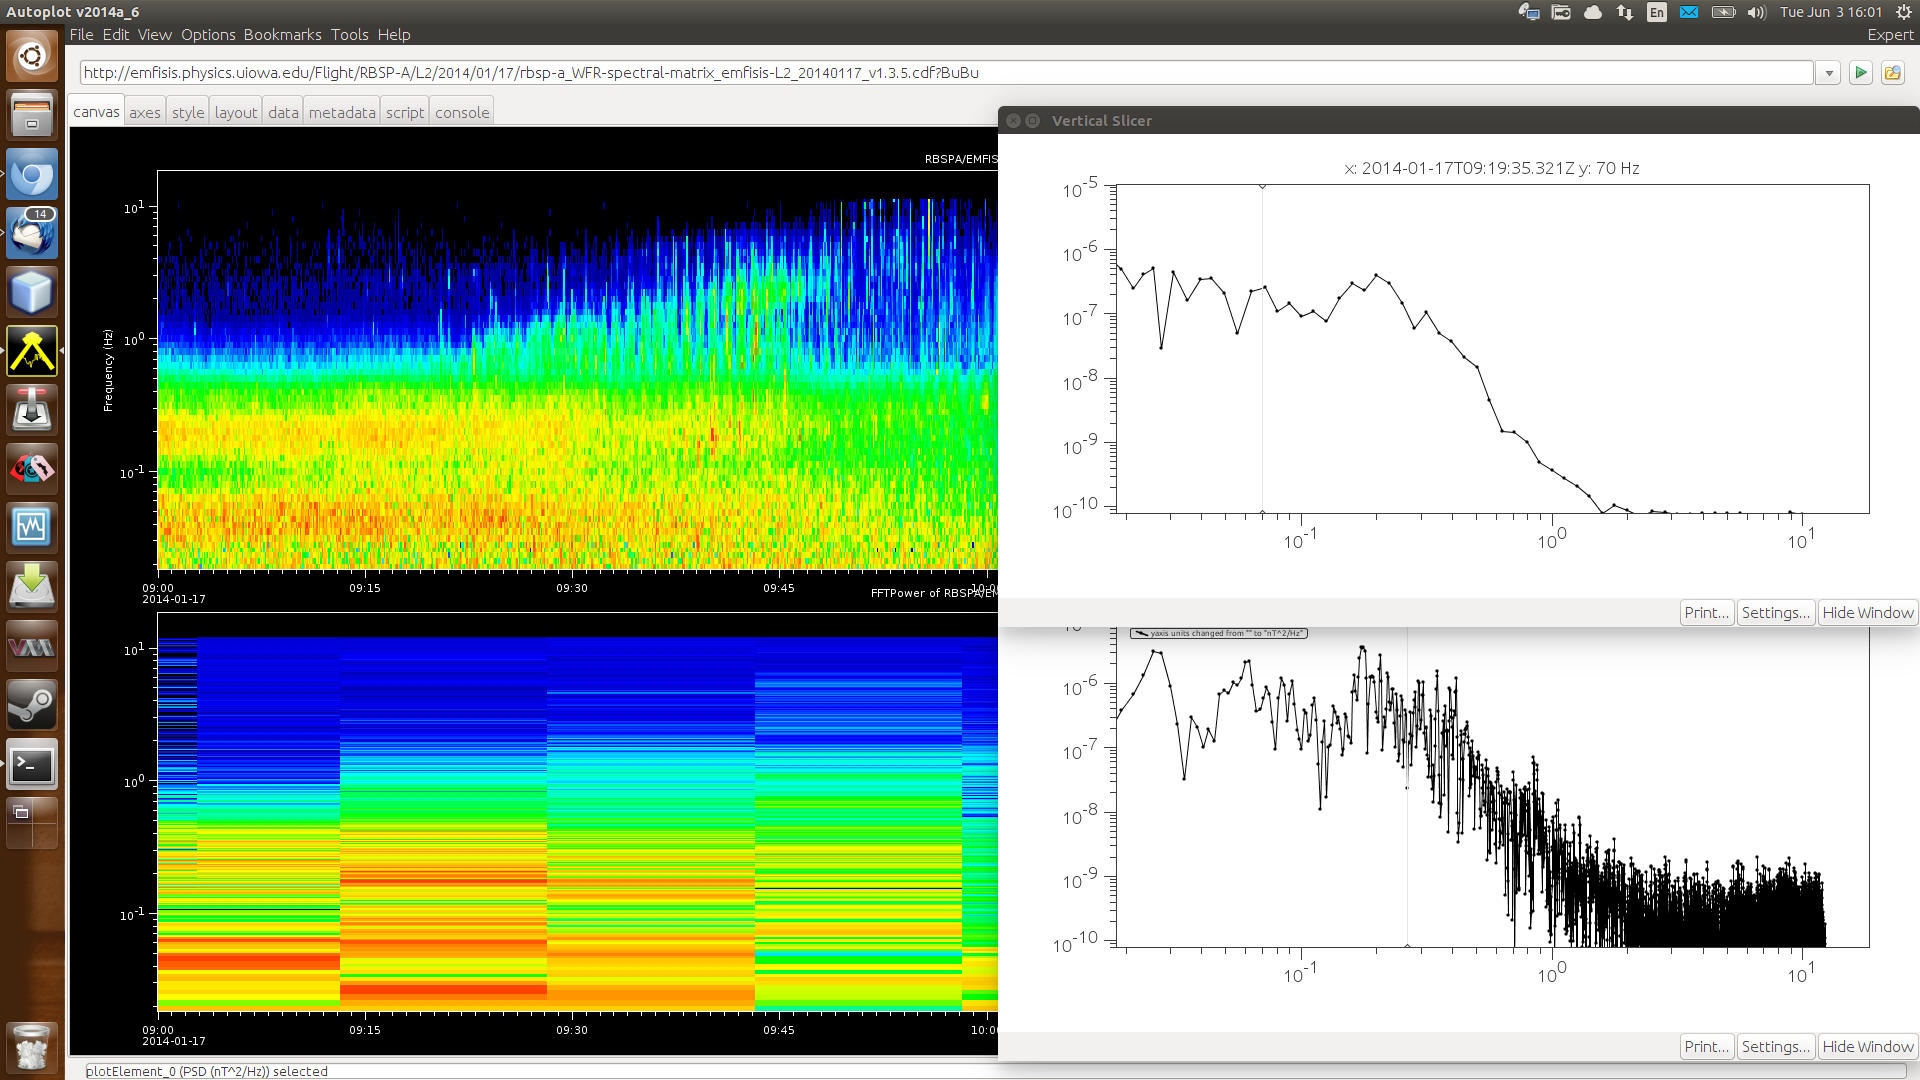The height and width of the screenshot is (1080, 1920).
Task: Open the system gear menu in top panel
Action: point(1904,12)
